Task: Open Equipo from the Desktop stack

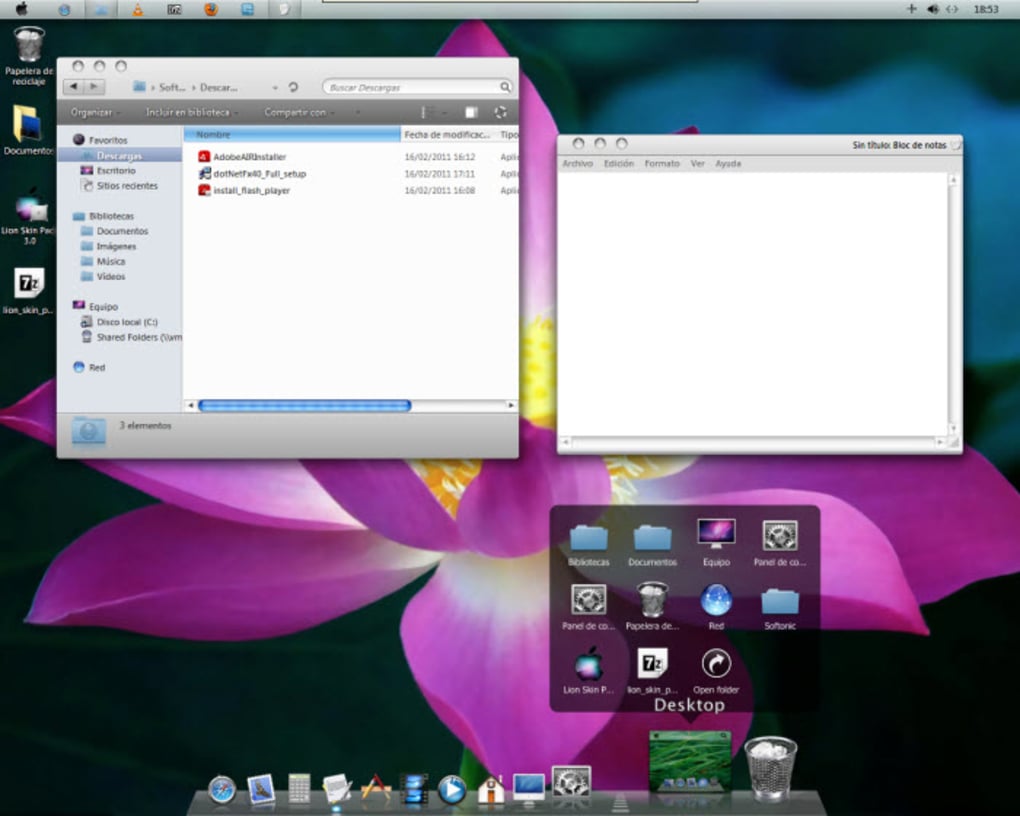Action: point(715,535)
